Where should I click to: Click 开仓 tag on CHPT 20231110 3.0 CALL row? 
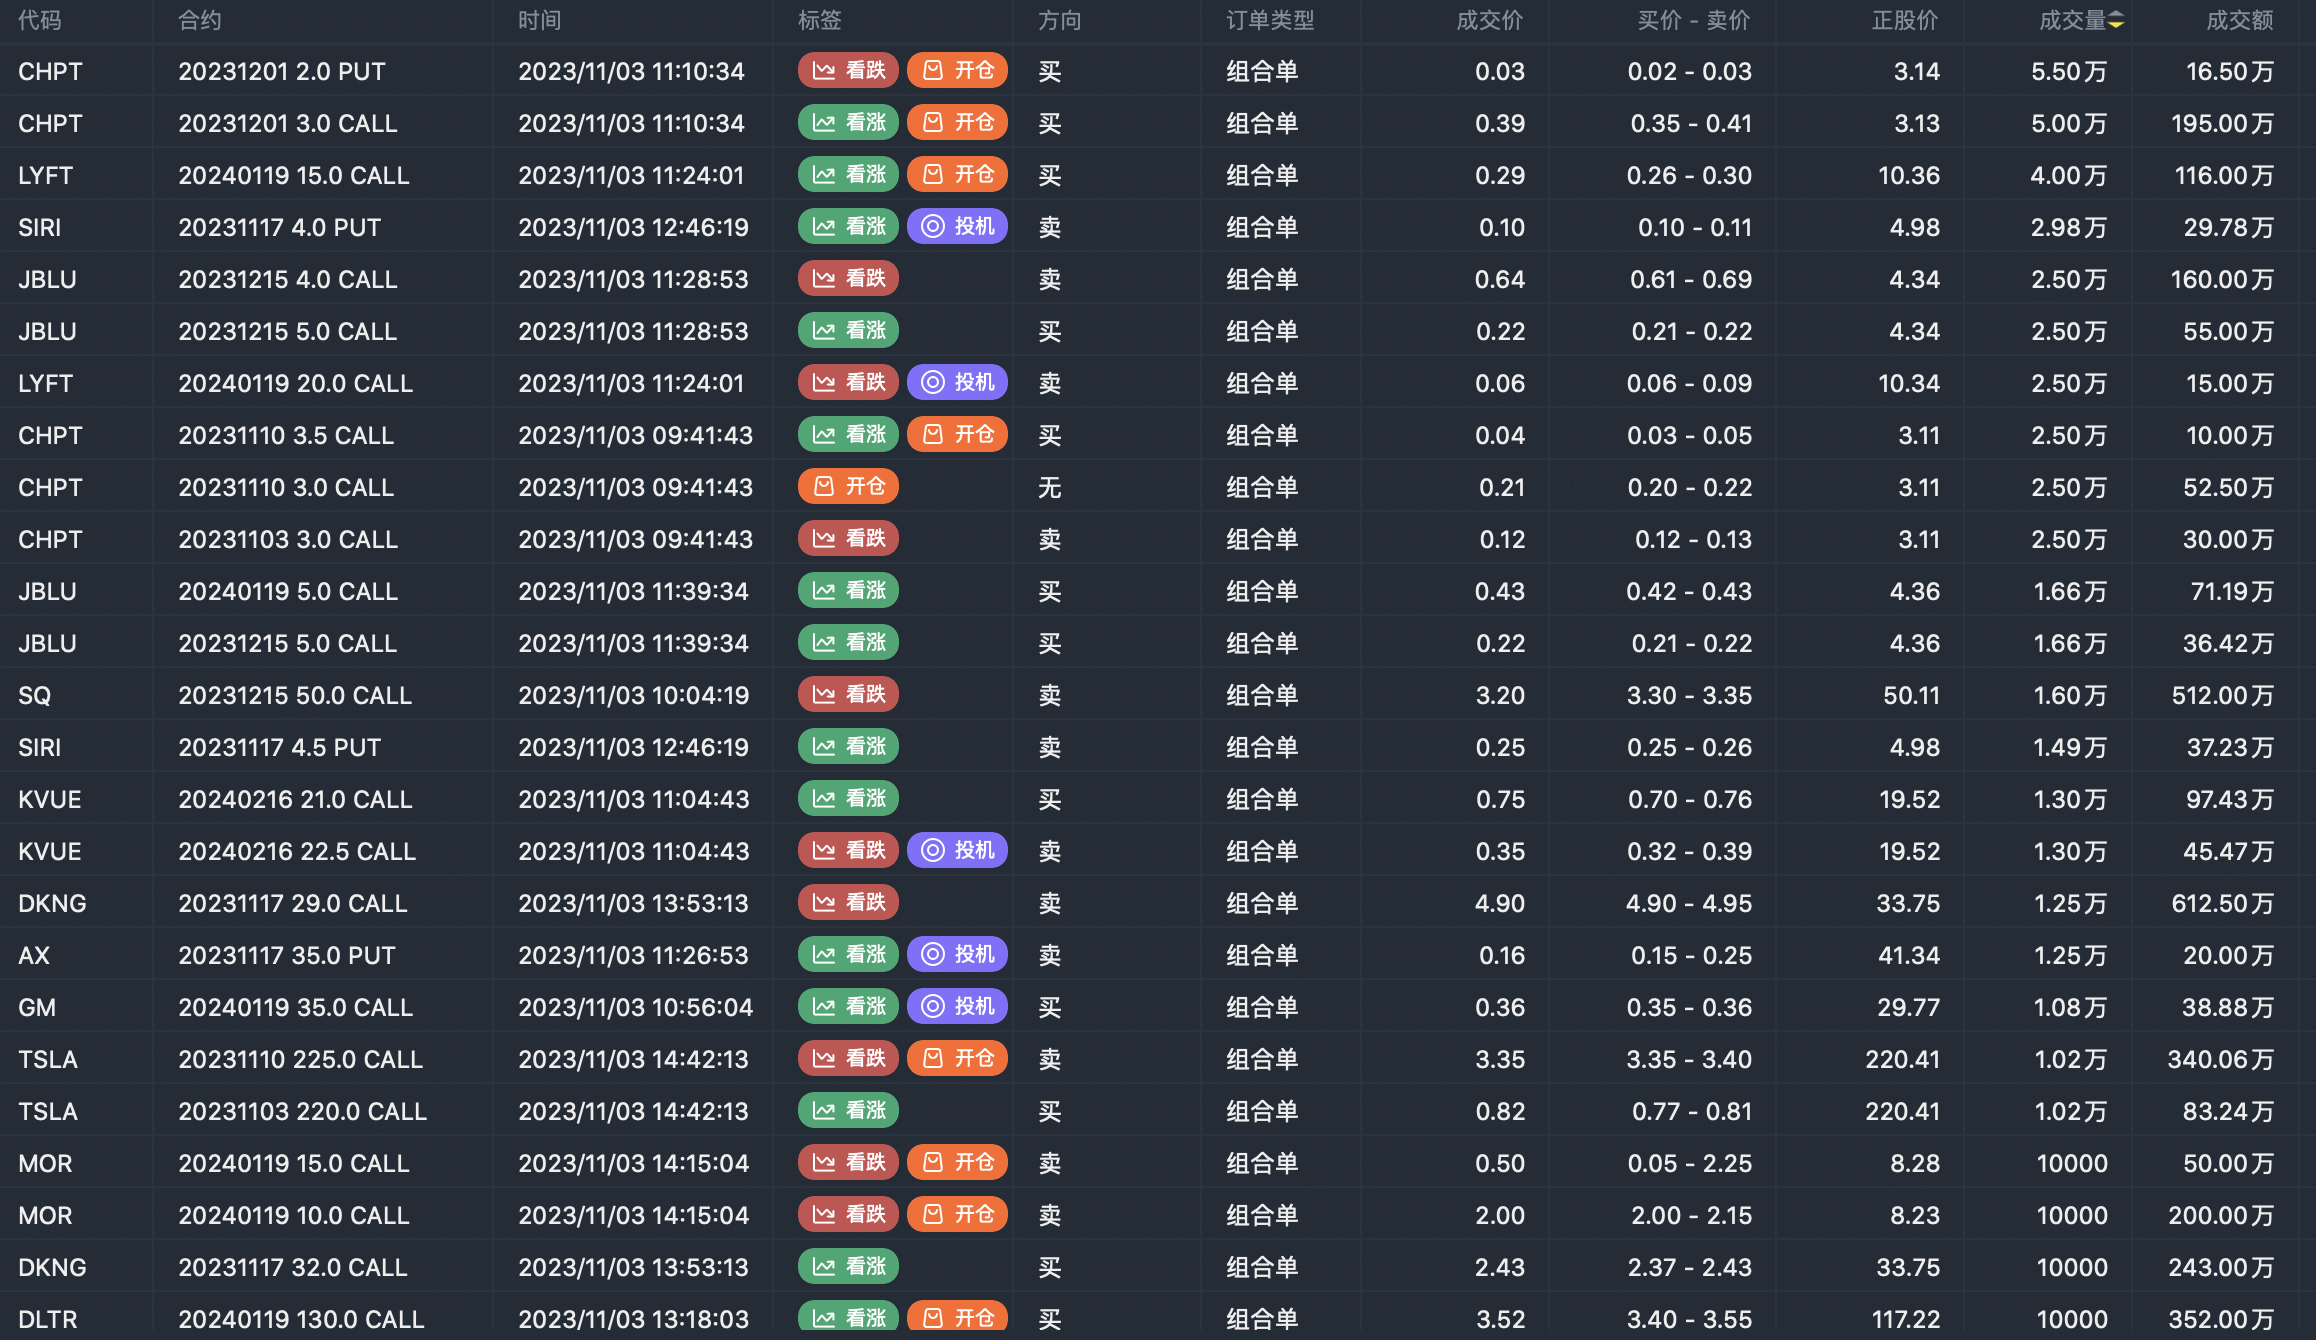(848, 486)
